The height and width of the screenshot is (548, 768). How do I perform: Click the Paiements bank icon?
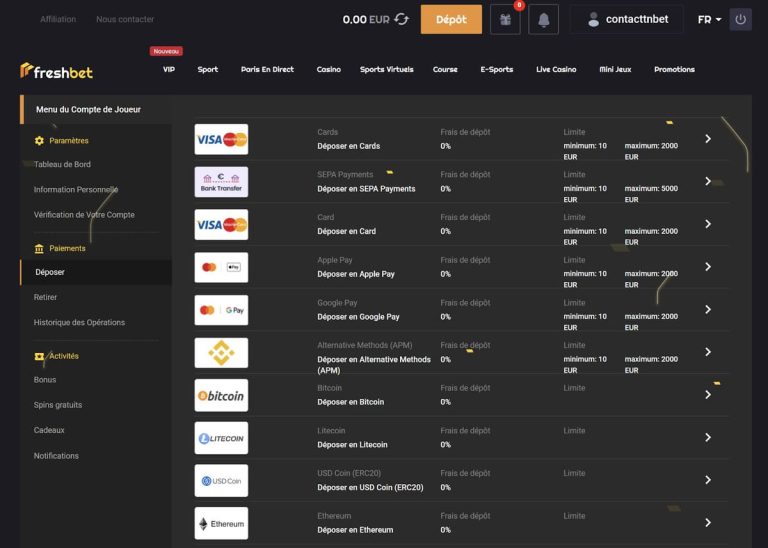(x=39, y=248)
